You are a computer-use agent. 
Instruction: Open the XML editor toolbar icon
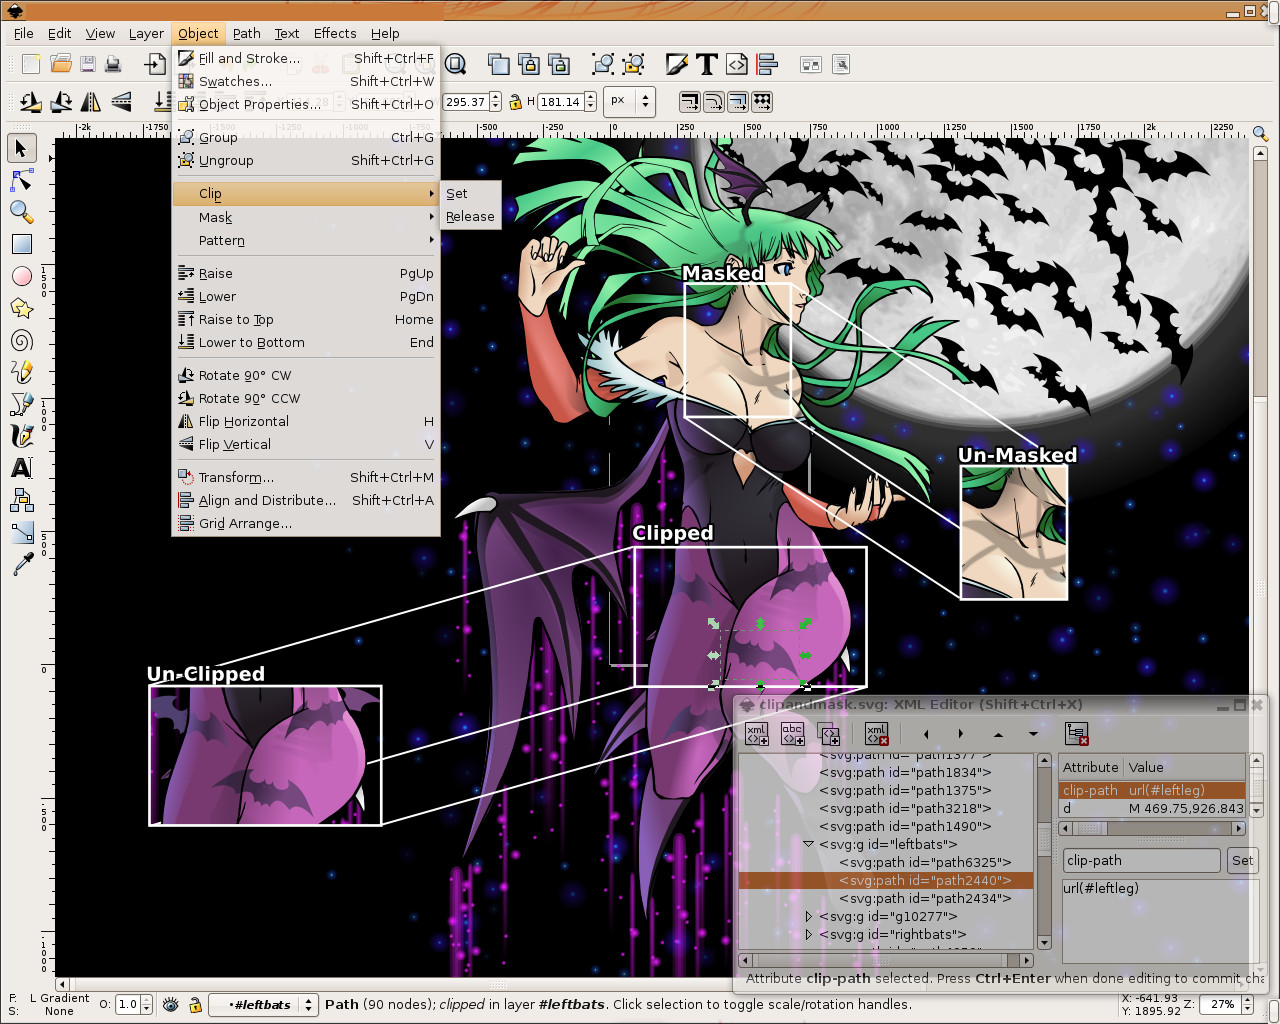pos(737,65)
